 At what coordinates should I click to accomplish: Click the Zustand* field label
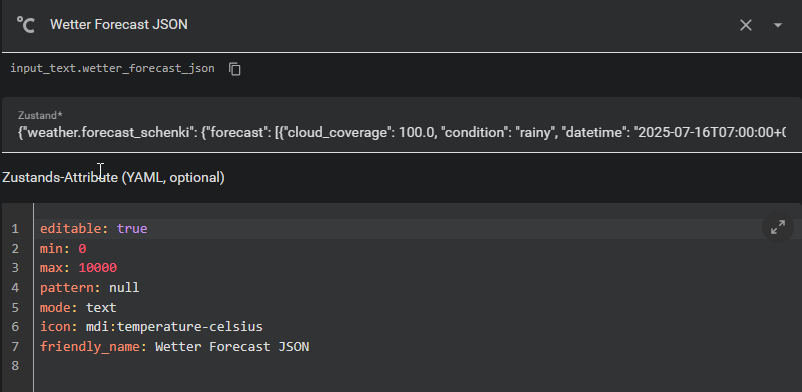pyautogui.click(x=40, y=115)
